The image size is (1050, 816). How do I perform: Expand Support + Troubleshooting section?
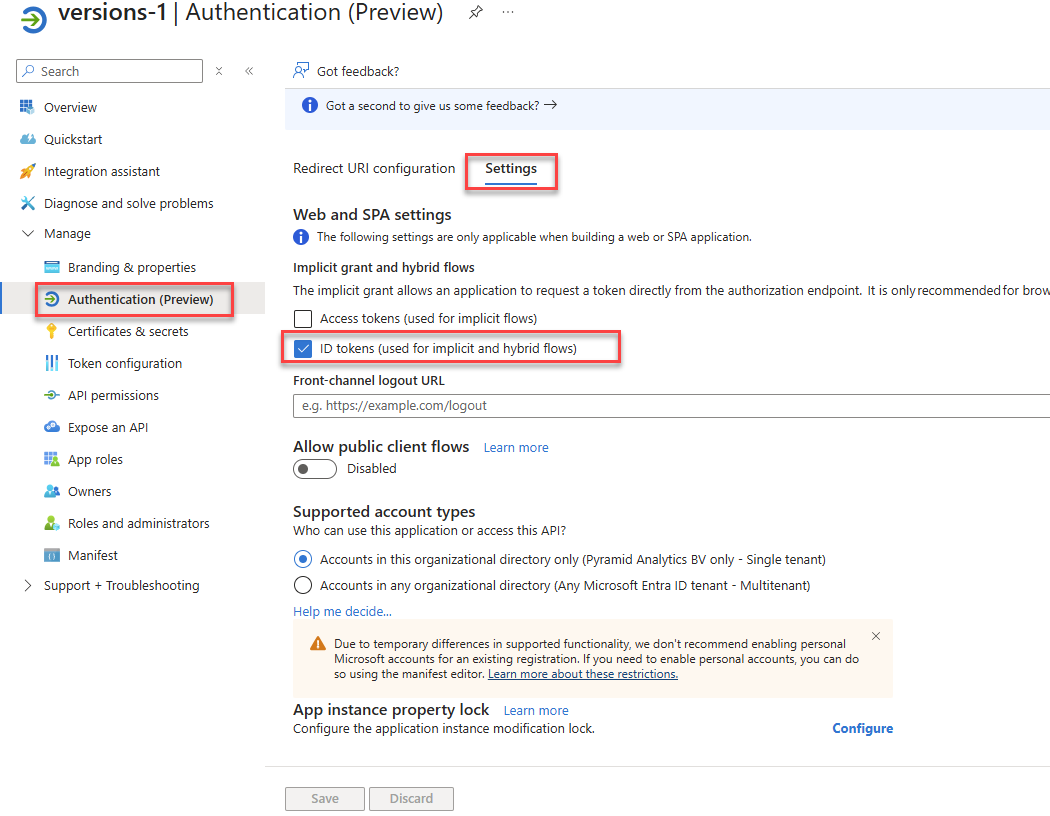tap(27, 586)
